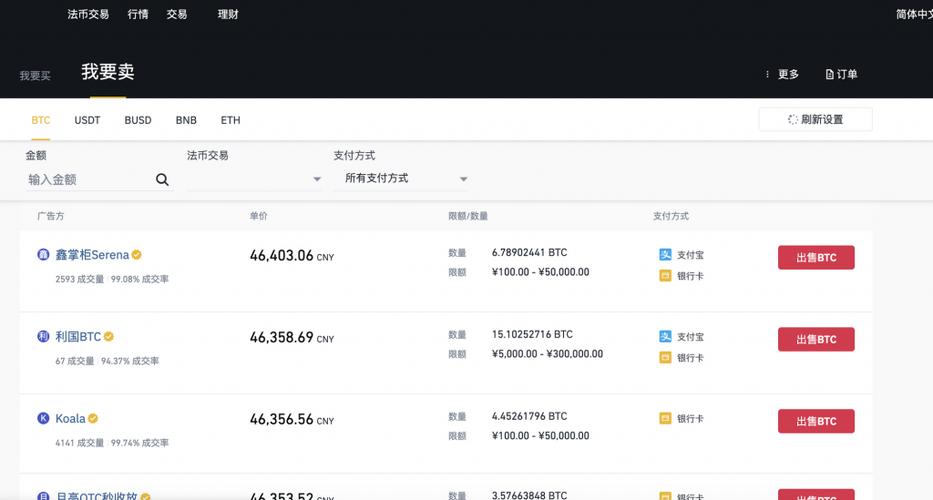Expand the 法币交易 fiat currency dropdown
The image size is (933, 500).
tap(316, 180)
